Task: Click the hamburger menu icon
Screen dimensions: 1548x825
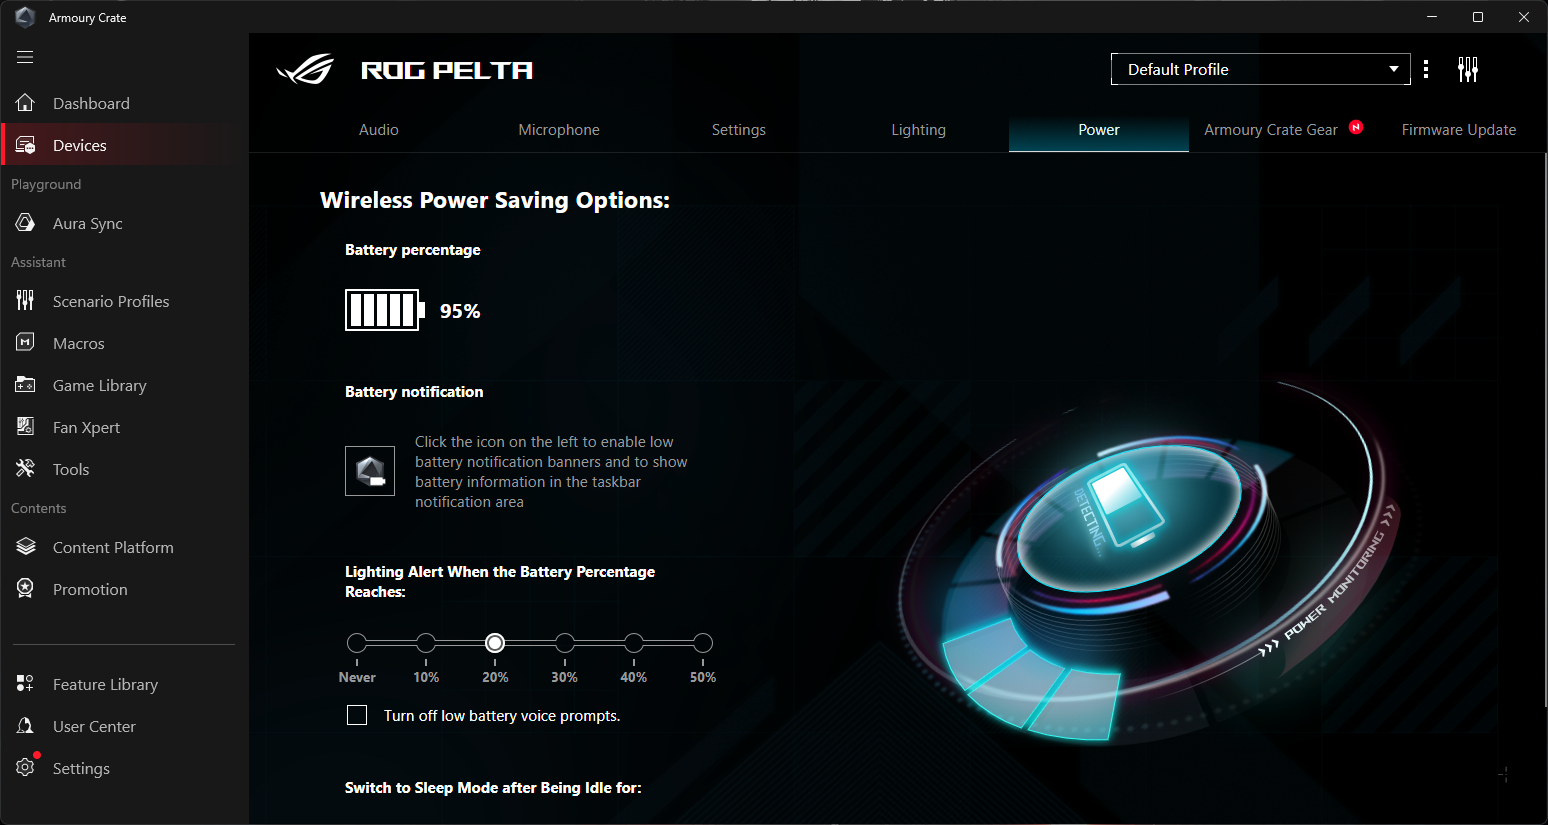Action: (25, 57)
